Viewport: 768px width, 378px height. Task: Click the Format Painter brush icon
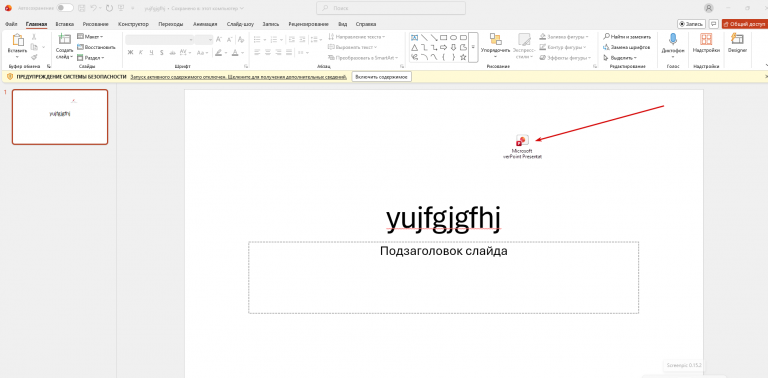click(x=34, y=57)
